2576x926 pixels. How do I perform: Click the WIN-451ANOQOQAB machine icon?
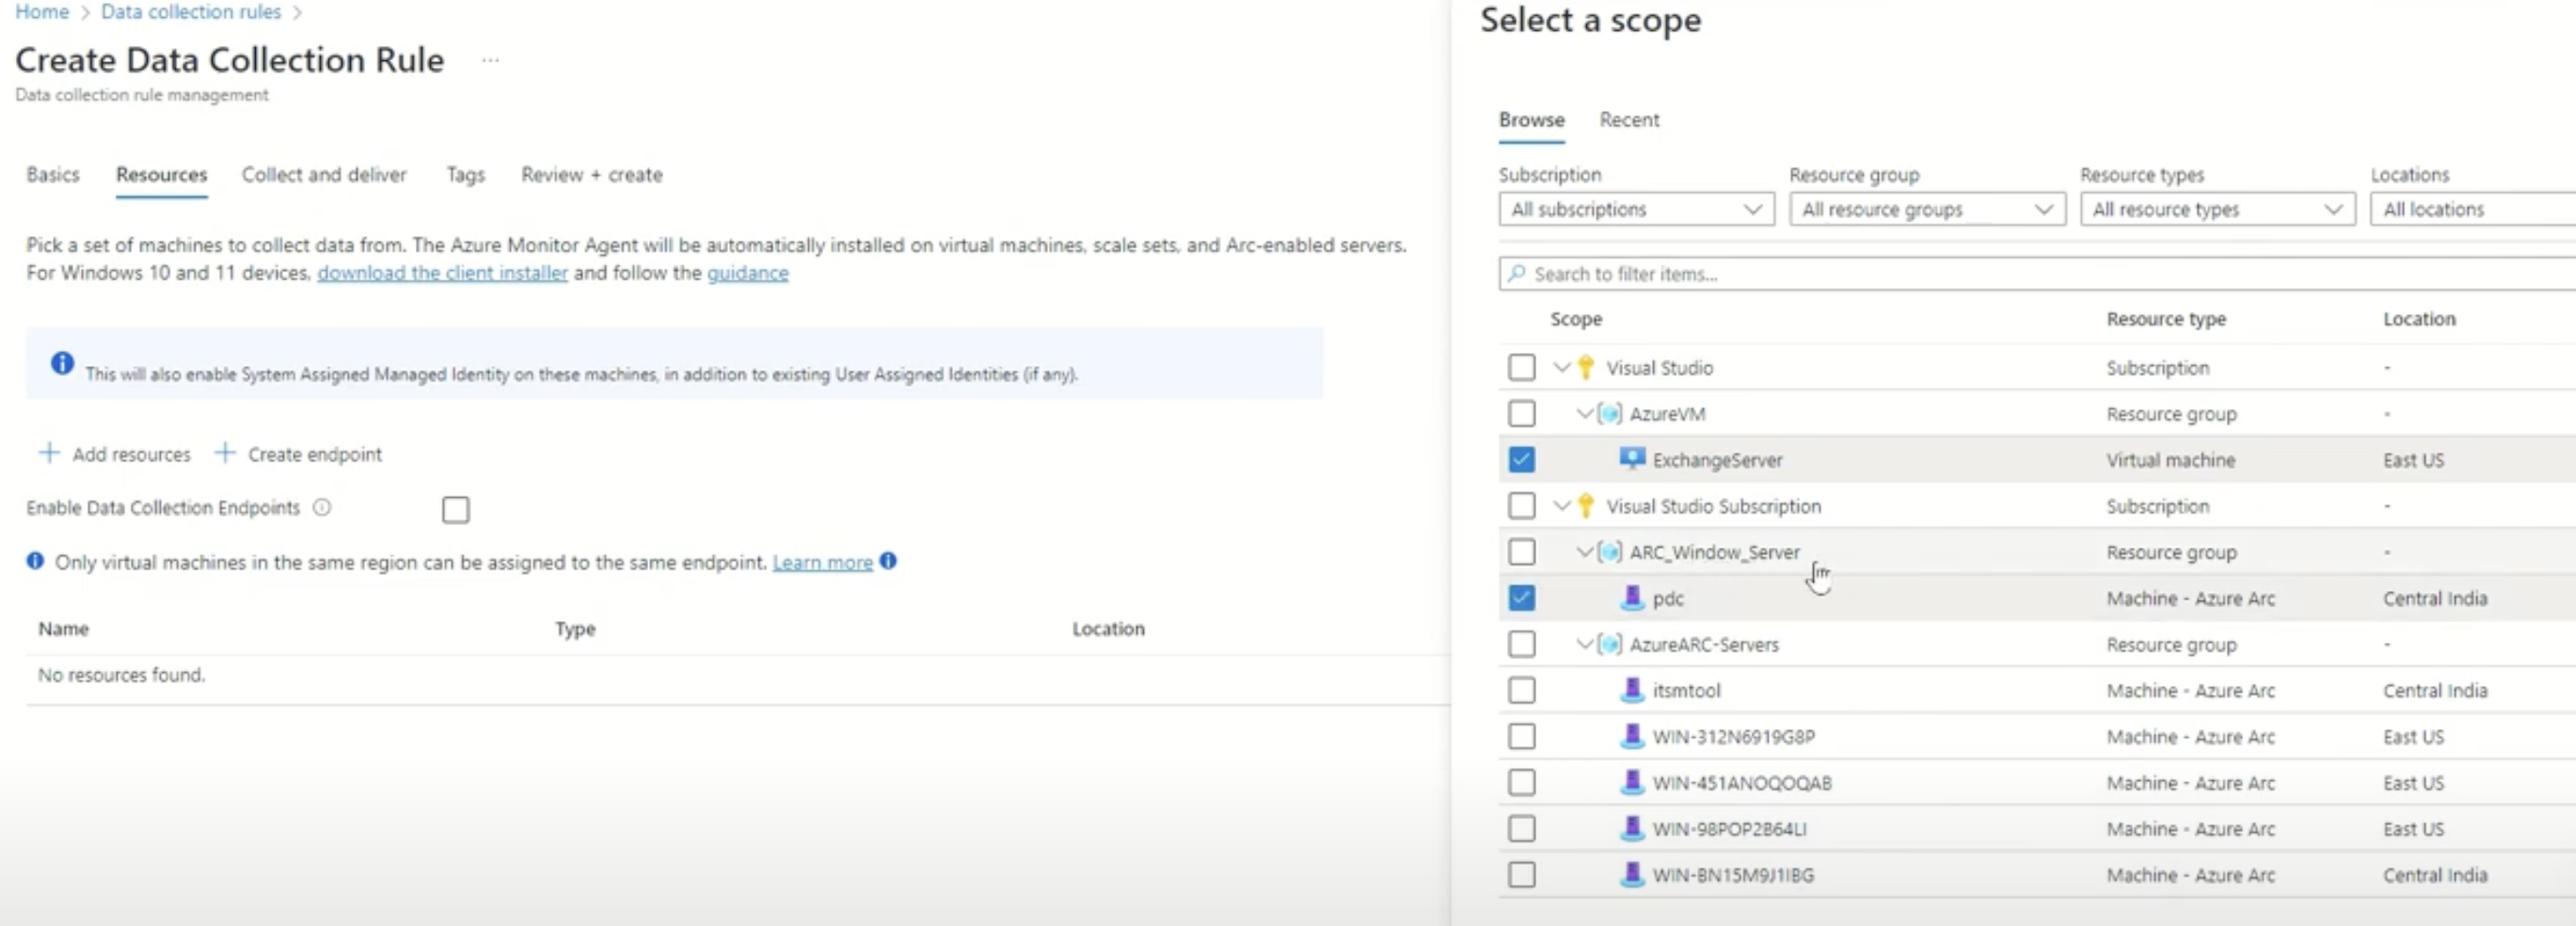[x=1632, y=782]
